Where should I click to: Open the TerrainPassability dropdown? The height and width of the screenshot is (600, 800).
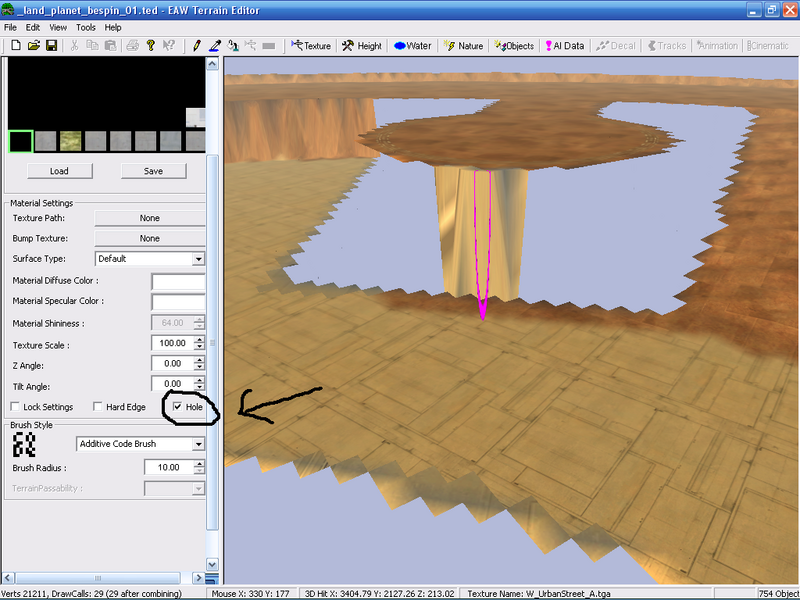tap(198, 489)
